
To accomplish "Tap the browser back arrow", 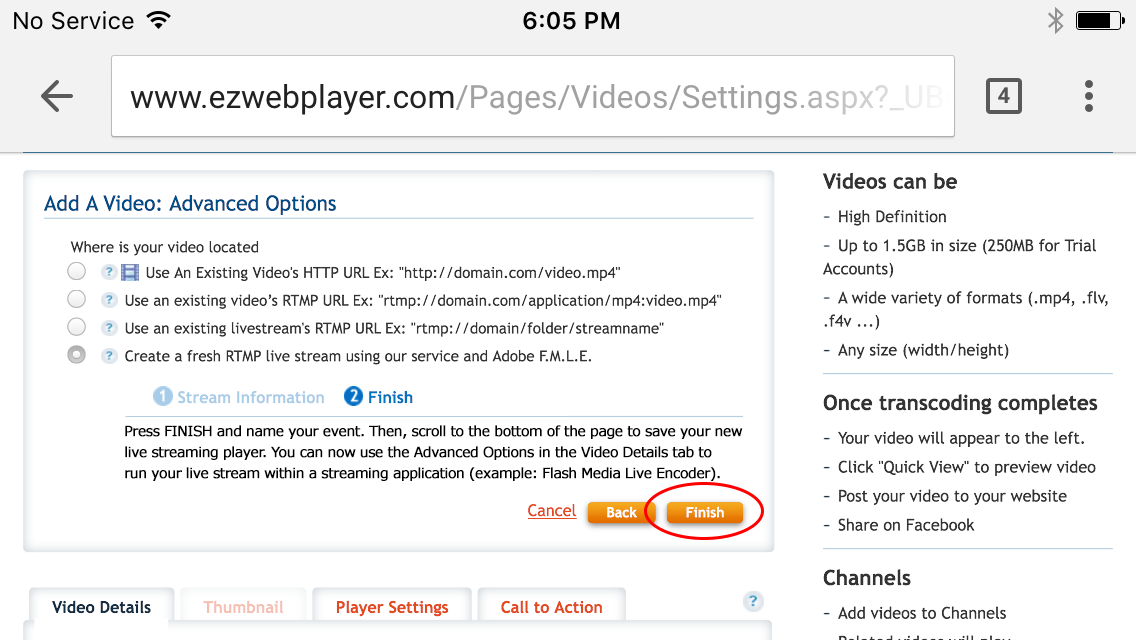I will tap(57, 96).
